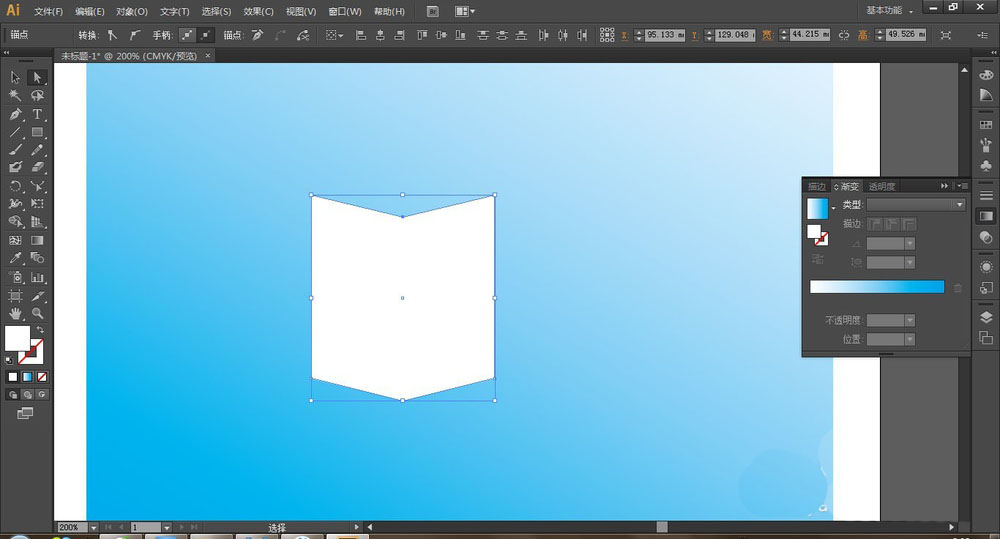Set fill mode to None
Image resolution: width=1000 pixels, height=539 pixels.
[42, 377]
